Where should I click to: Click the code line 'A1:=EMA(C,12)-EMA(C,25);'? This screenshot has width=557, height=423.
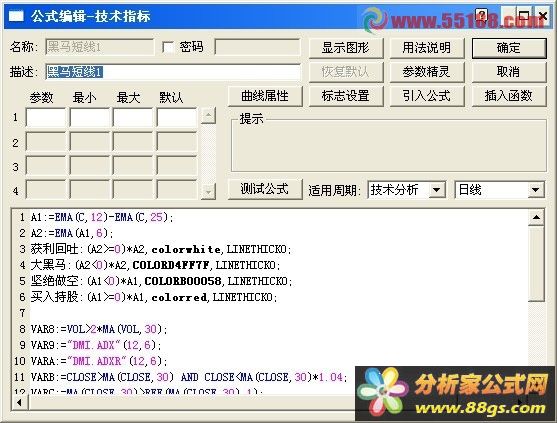102,217
